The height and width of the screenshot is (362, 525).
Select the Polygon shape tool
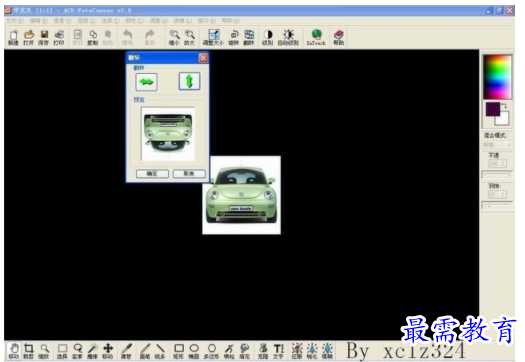pos(212,351)
